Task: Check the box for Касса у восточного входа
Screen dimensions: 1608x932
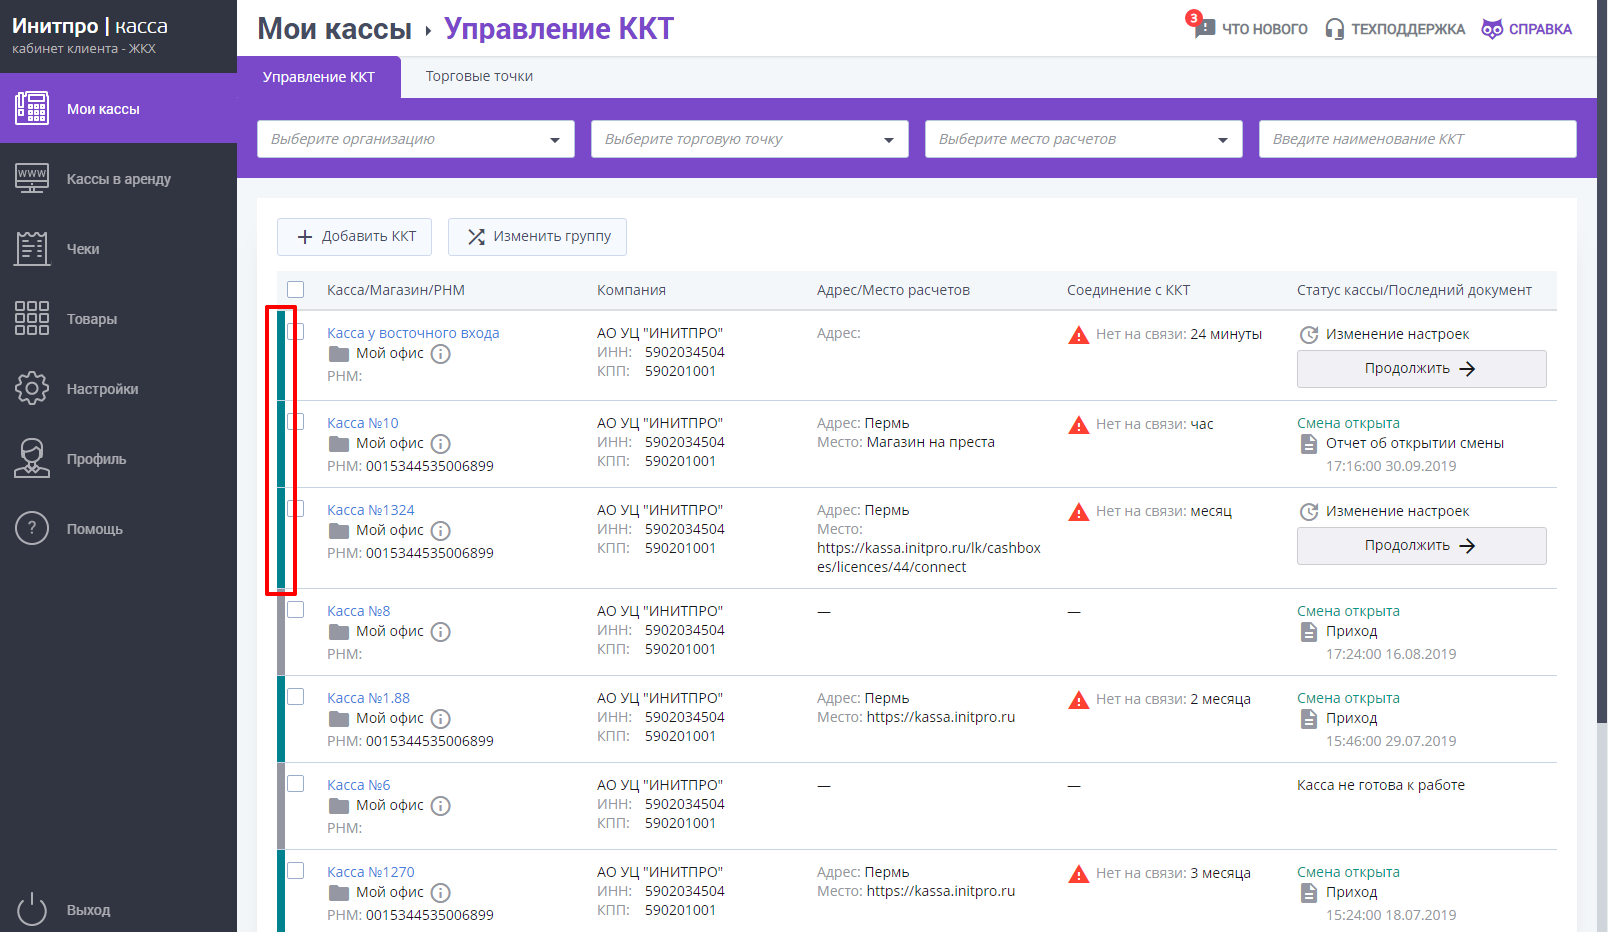Action: (x=296, y=332)
